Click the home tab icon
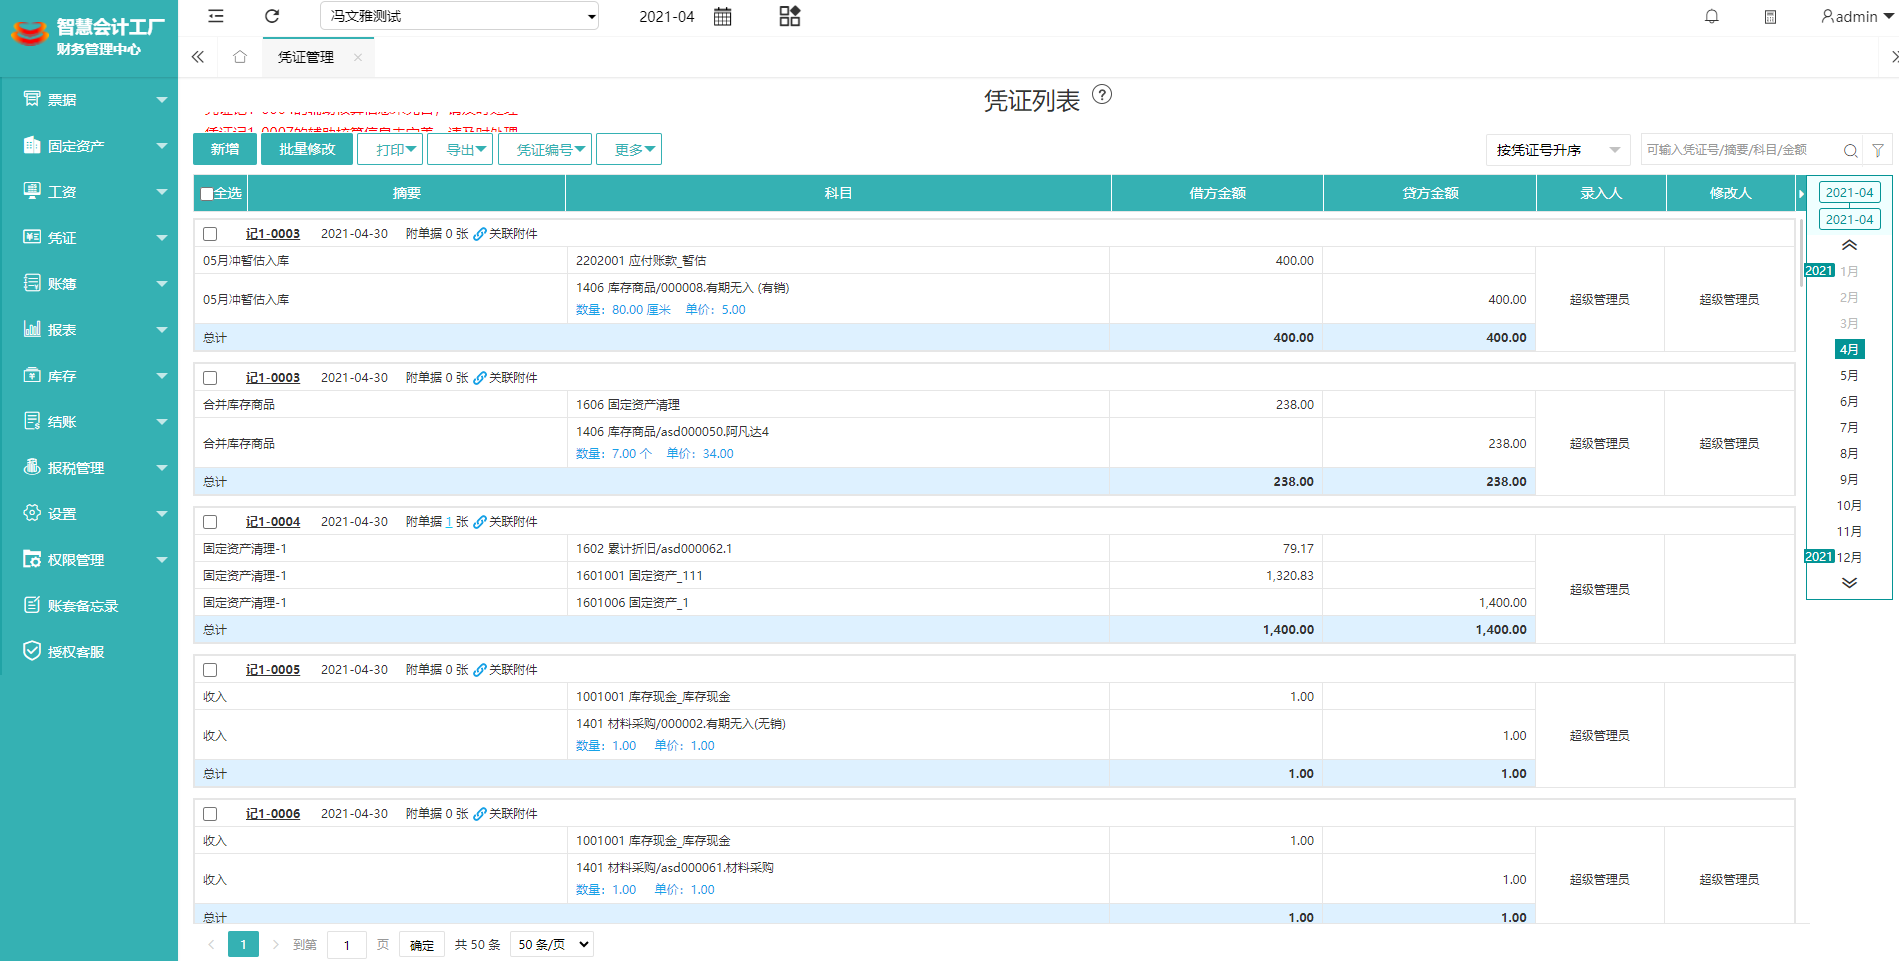The width and height of the screenshot is (1899, 961). (240, 57)
